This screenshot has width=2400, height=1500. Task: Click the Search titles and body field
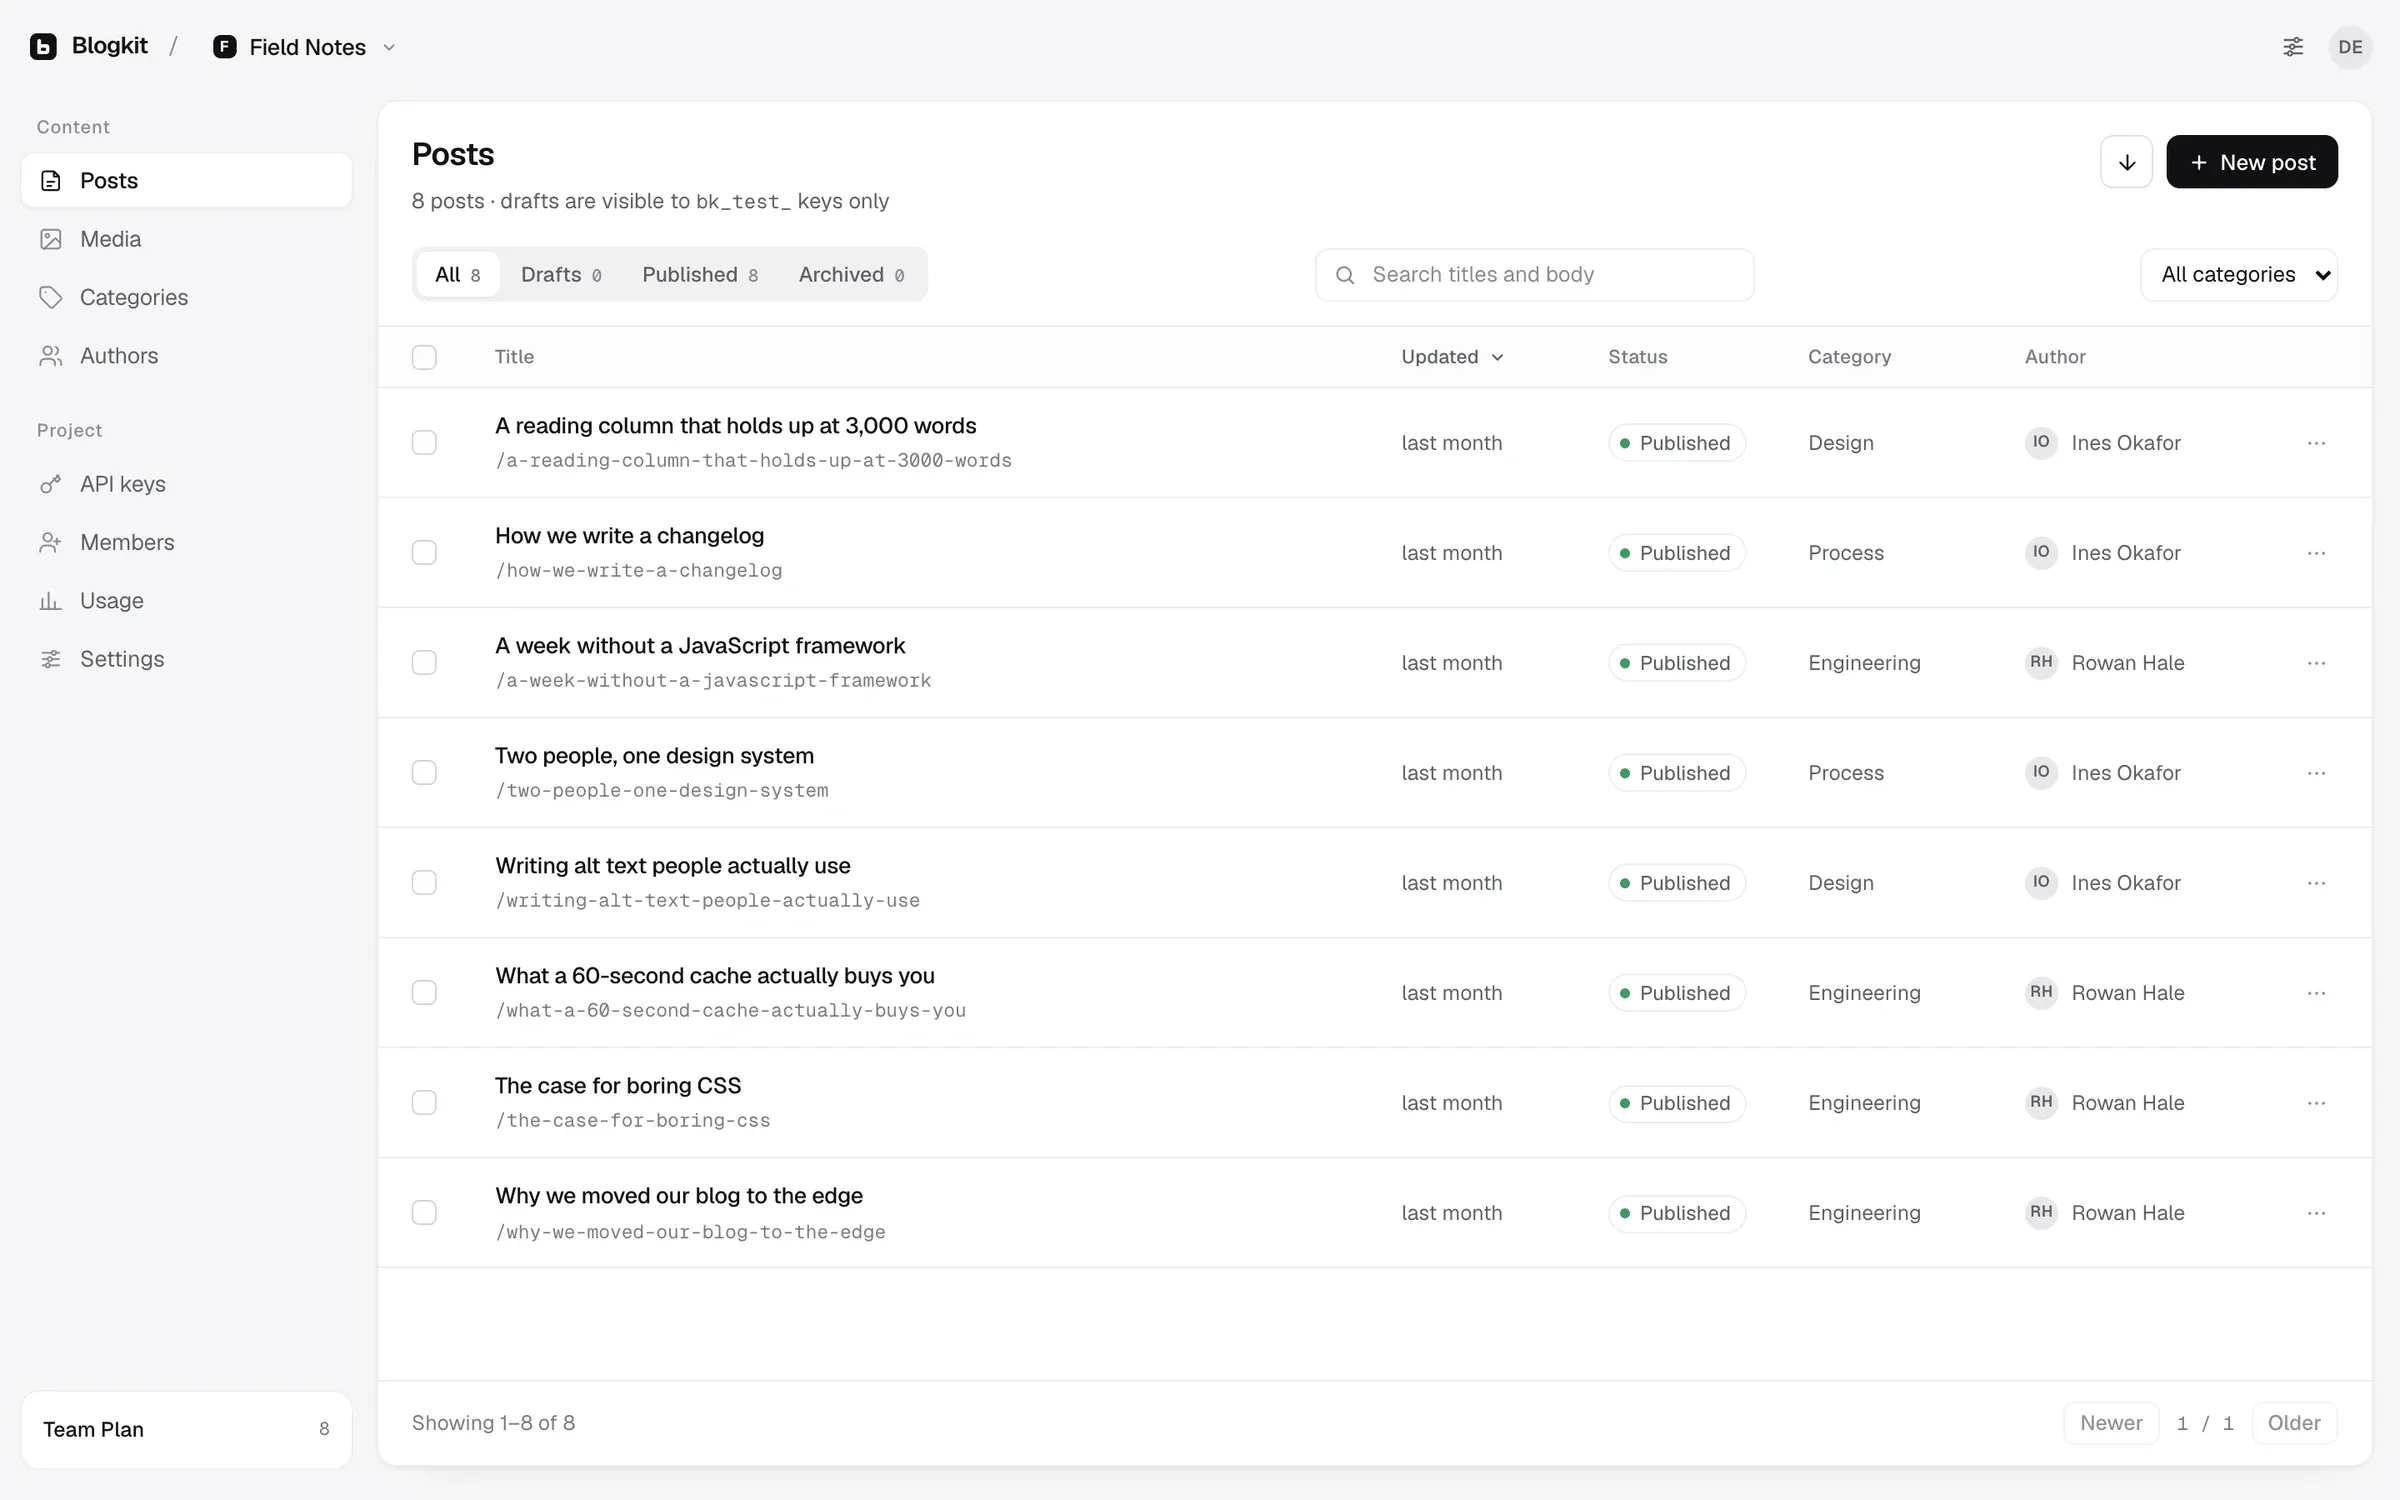tap(1534, 275)
